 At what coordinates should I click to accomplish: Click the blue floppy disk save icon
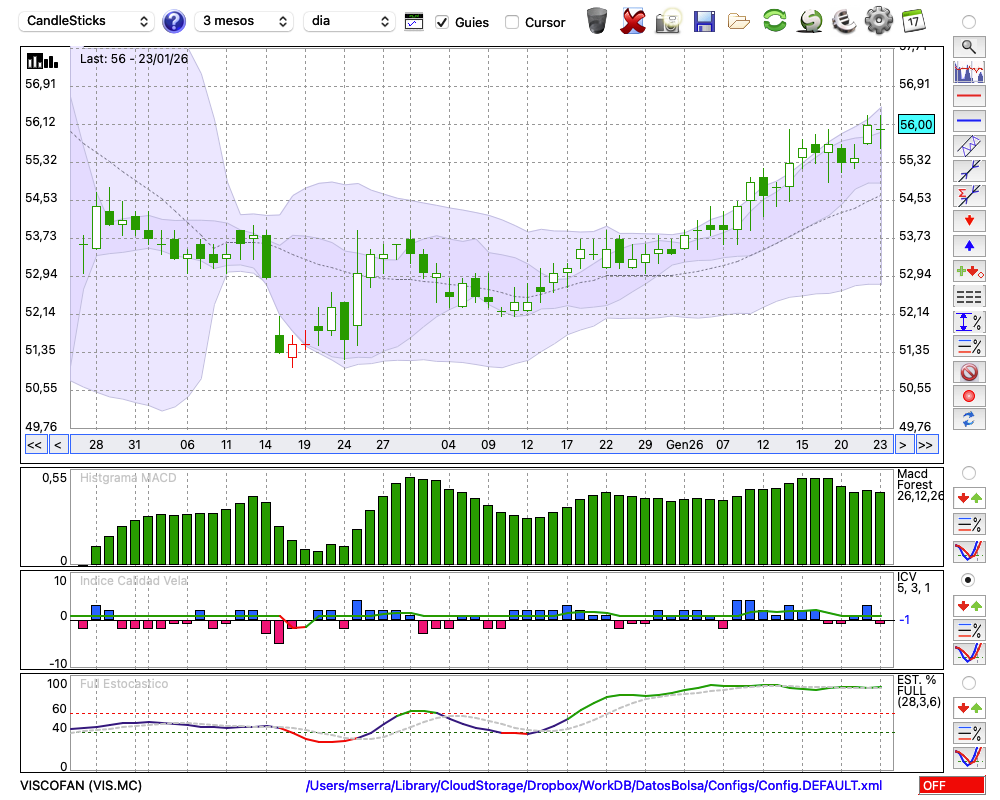coord(704,21)
